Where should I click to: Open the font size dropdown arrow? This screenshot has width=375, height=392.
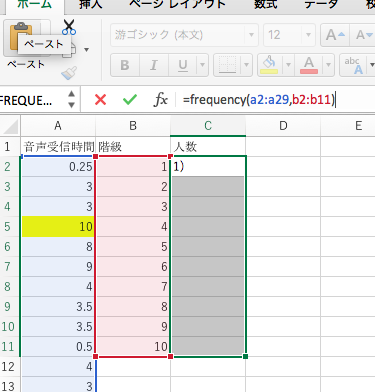pyautogui.click(x=308, y=35)
